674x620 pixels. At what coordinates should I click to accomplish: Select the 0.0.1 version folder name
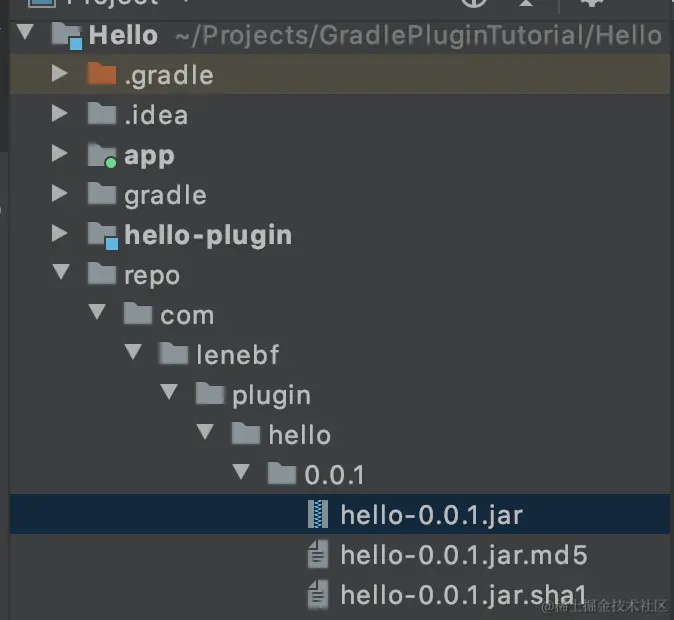(x=334, y=475)
